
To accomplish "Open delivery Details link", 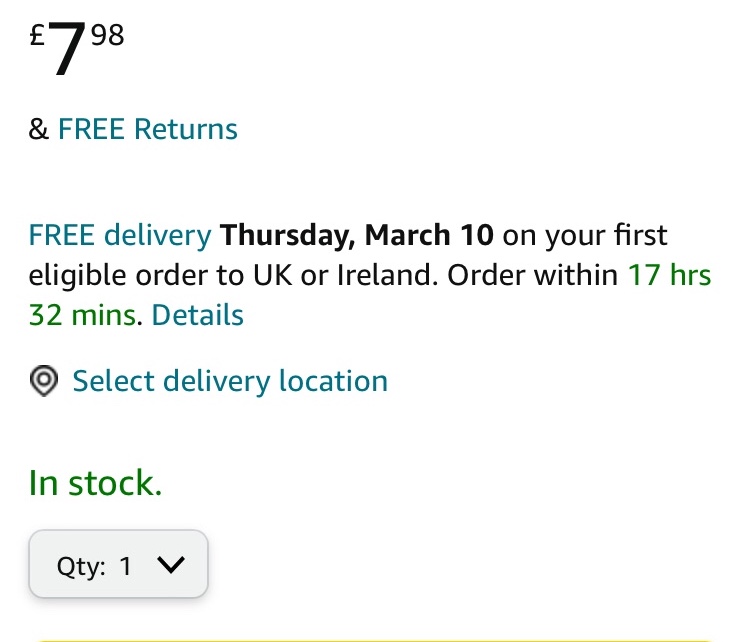I will click(197, 315).
